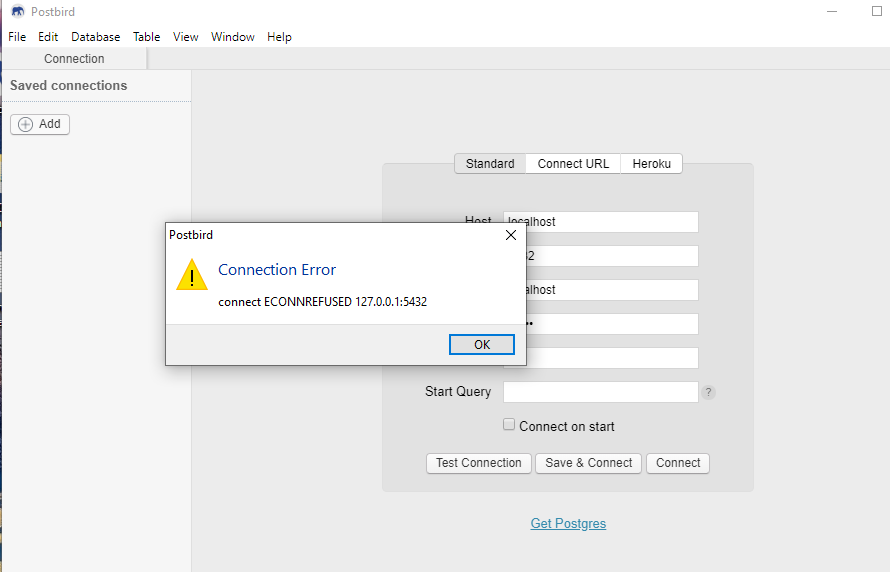
Task: Click the Start Query help question mark
Action: (x=708, y=392)
